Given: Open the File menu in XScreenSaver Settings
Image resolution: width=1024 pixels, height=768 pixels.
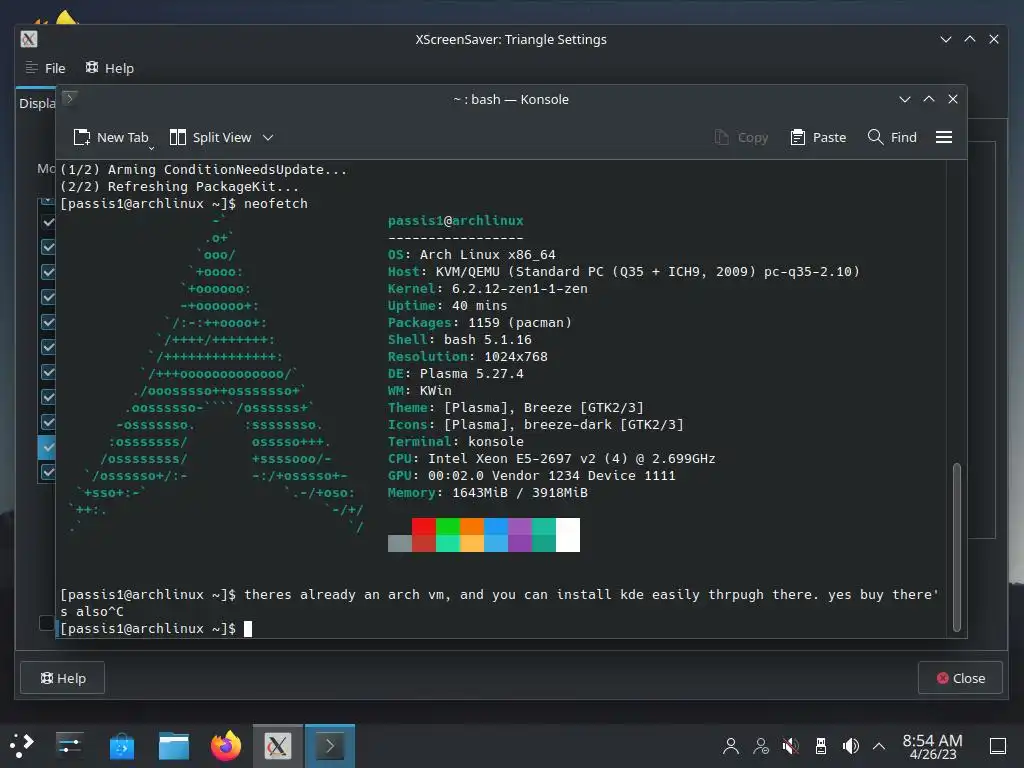Looking at the screenshot, I should pyautogui.click(x=45, y=68).
